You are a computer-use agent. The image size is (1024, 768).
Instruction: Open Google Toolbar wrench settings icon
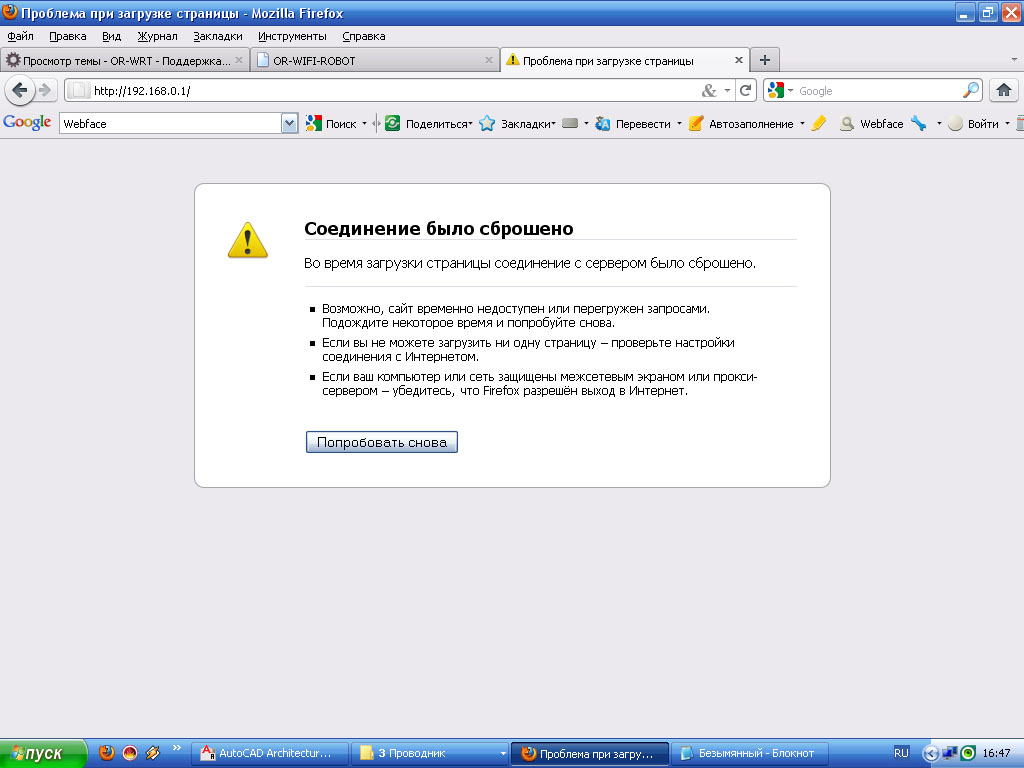(x=918, y=124)
